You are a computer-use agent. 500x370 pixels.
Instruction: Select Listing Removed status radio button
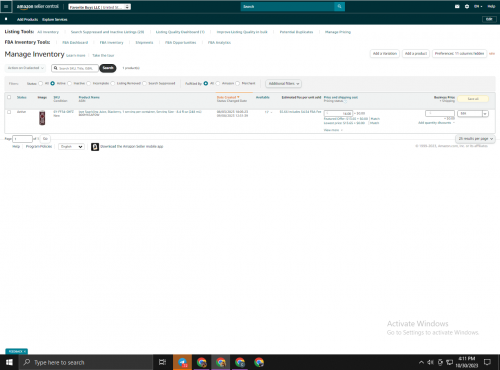(112, 83)
